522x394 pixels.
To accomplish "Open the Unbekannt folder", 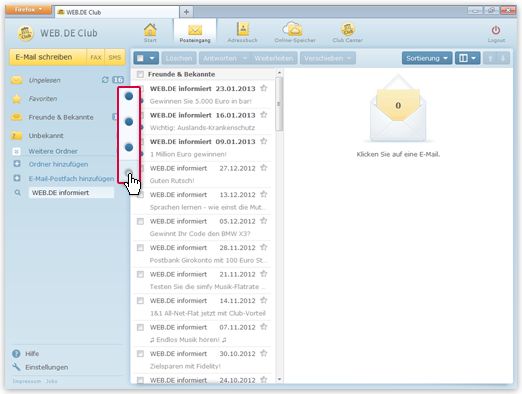I will tap(46, 136).
